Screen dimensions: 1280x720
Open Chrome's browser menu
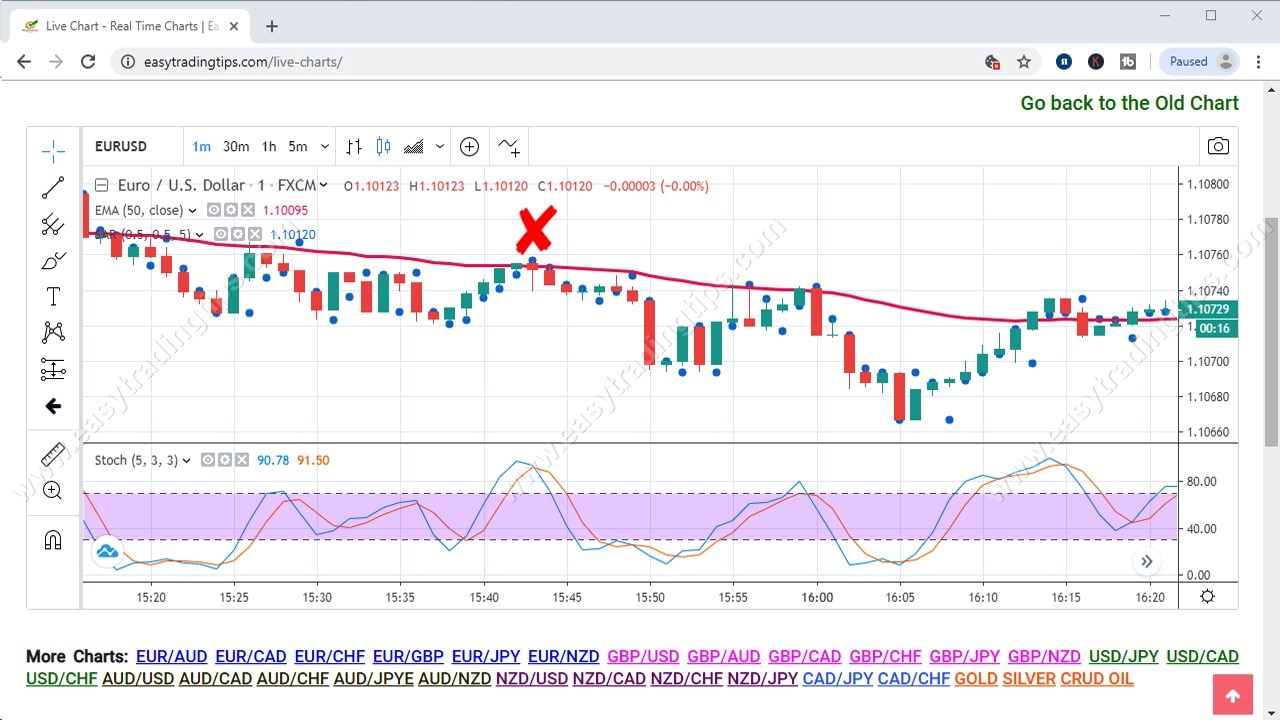pos(1258,61)
